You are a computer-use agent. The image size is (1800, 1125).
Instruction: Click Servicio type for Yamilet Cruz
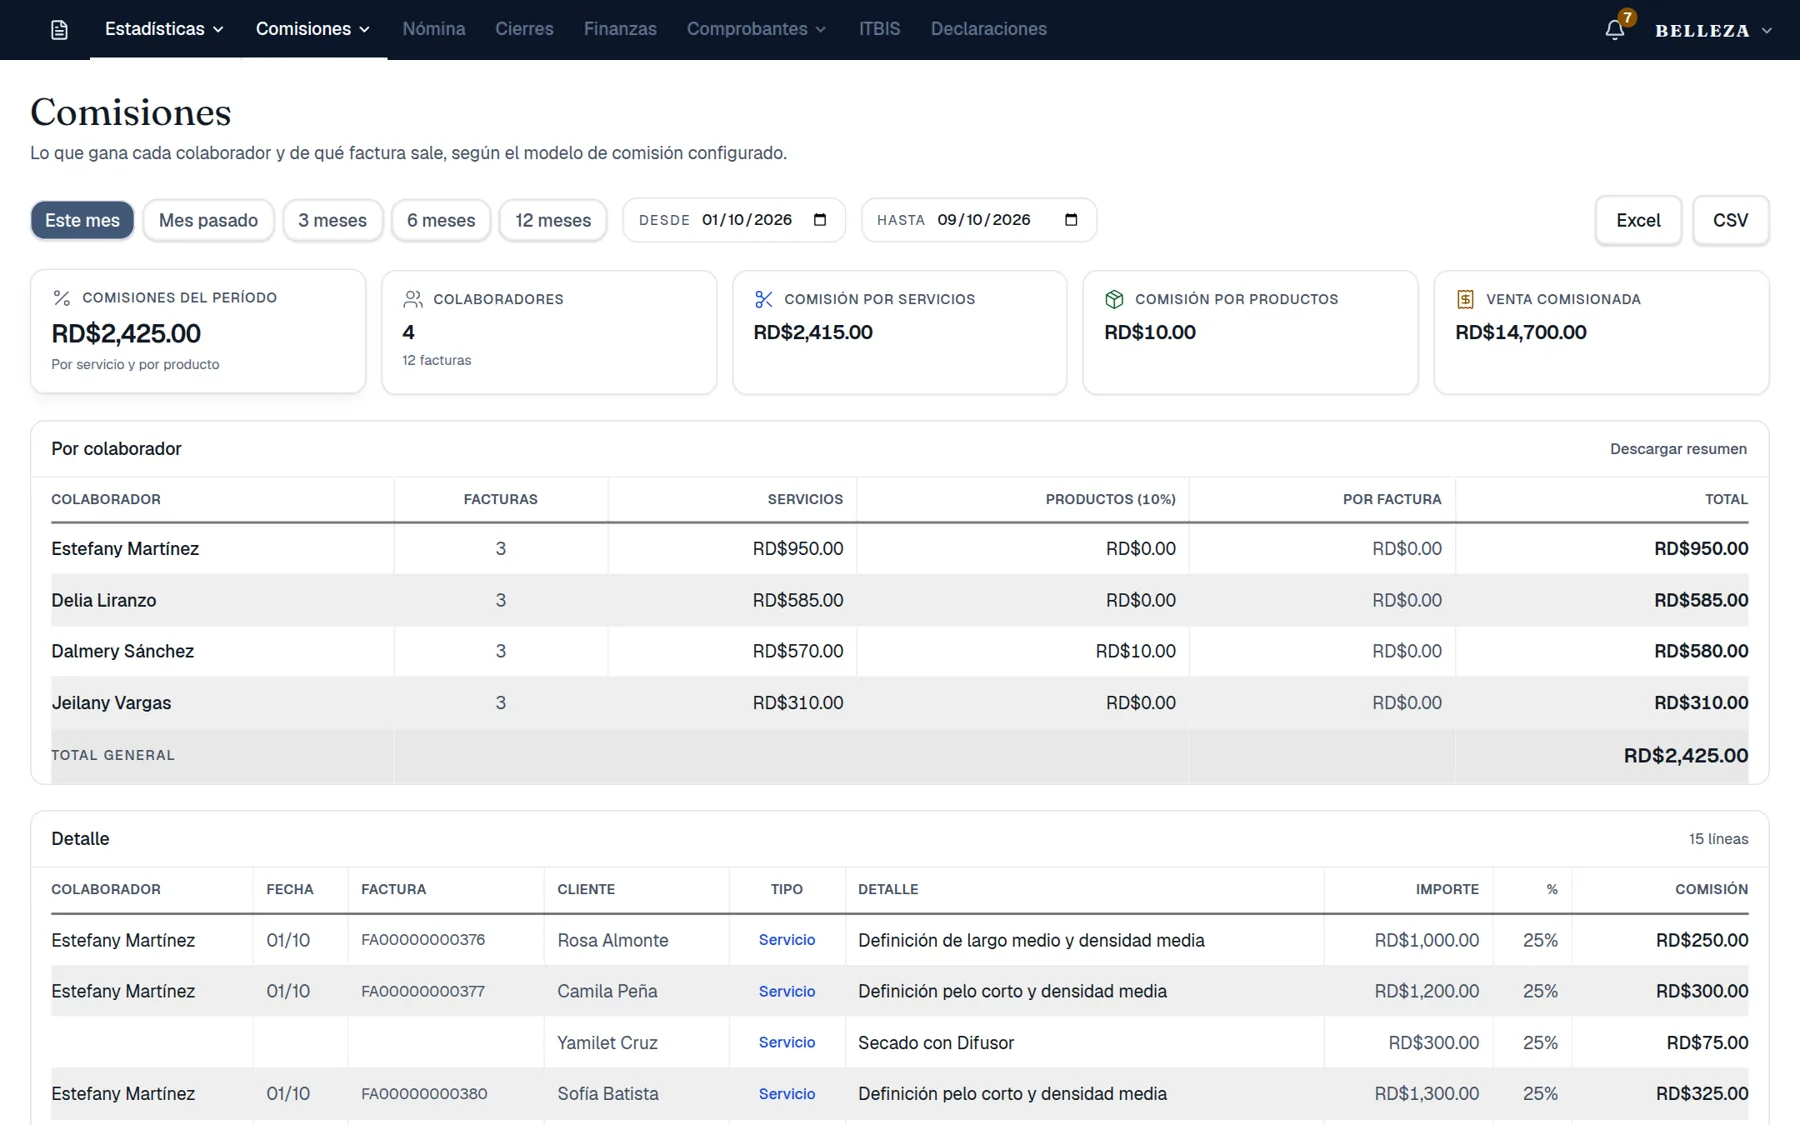click(787, 1042)
